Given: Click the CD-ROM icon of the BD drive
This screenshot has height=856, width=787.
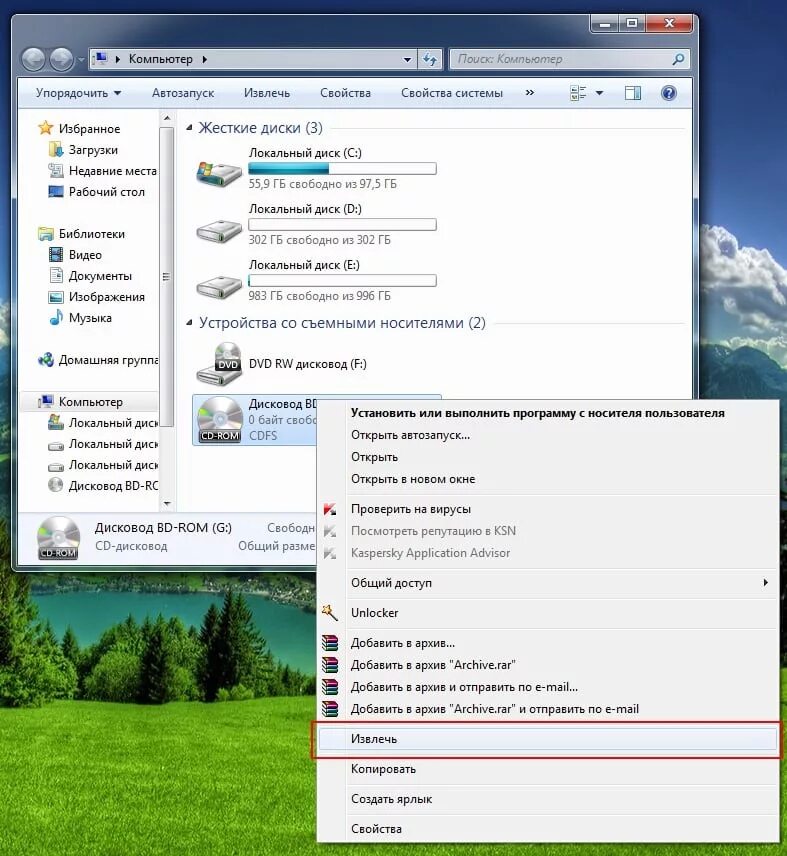Looking at the screenshot, I should [219, 419].
